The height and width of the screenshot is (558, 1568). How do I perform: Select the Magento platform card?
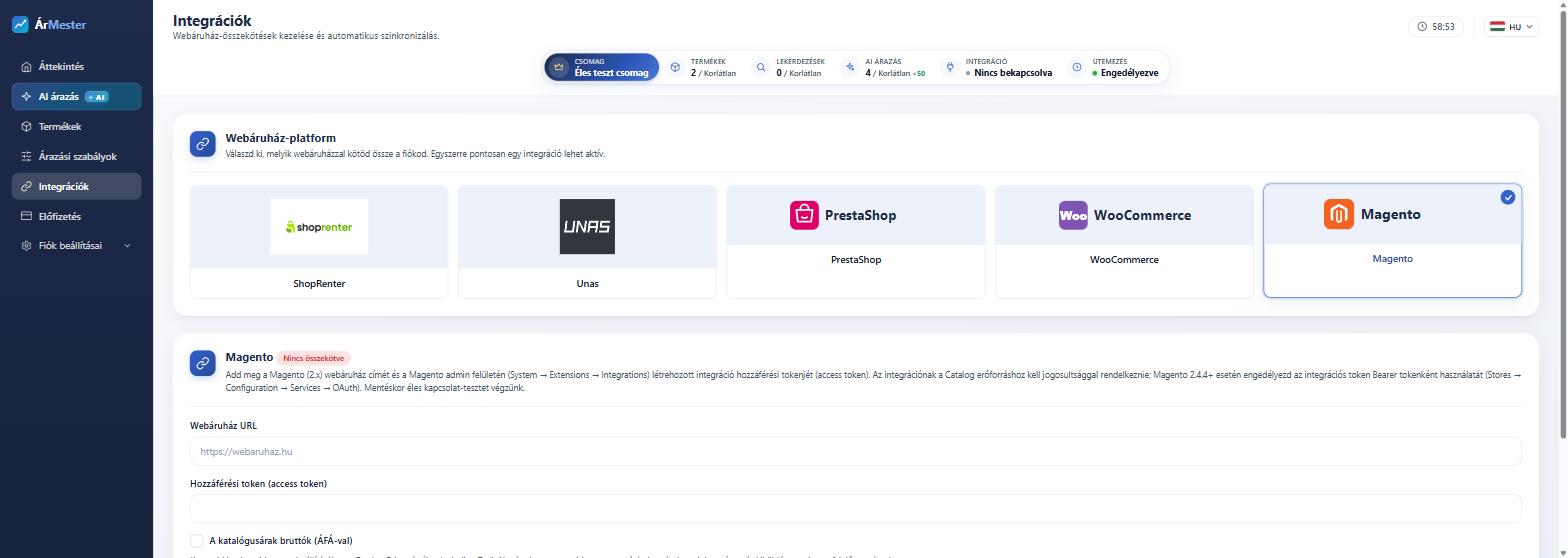click(x=1392, y=240)
